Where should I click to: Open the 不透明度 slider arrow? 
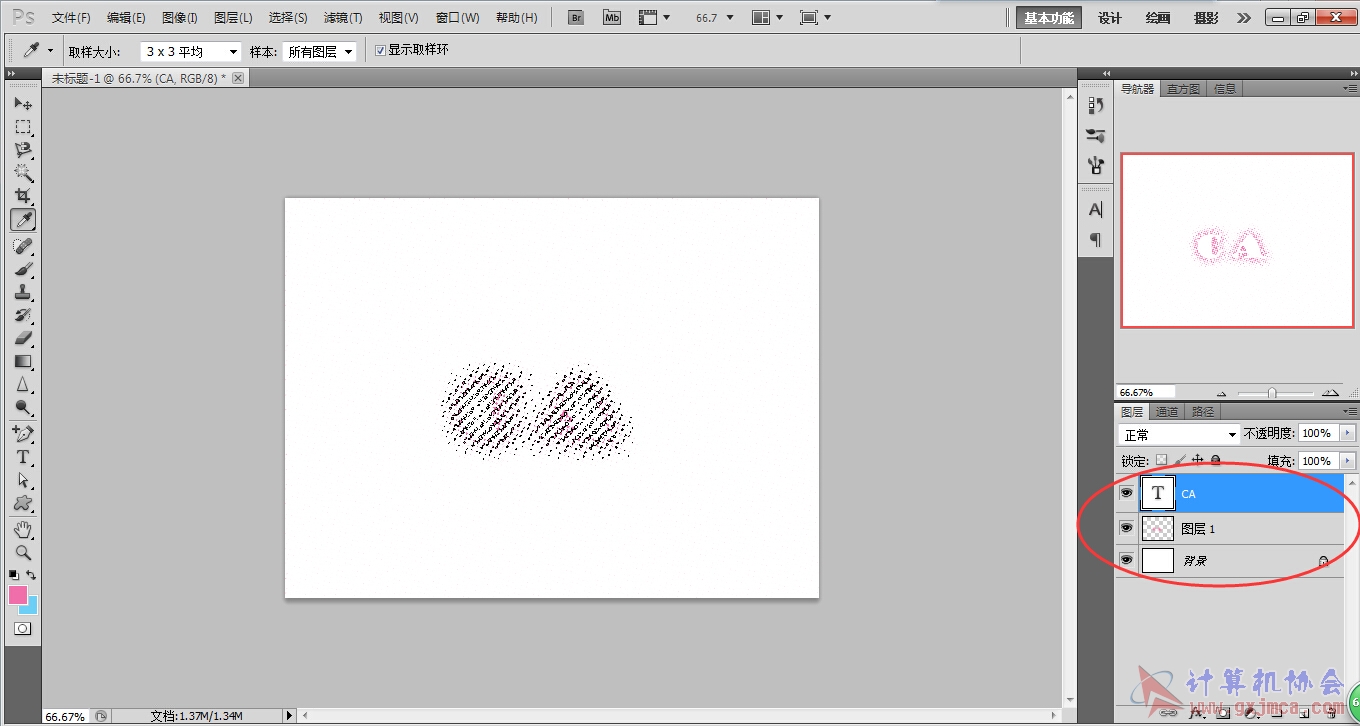pos(1348,434)
